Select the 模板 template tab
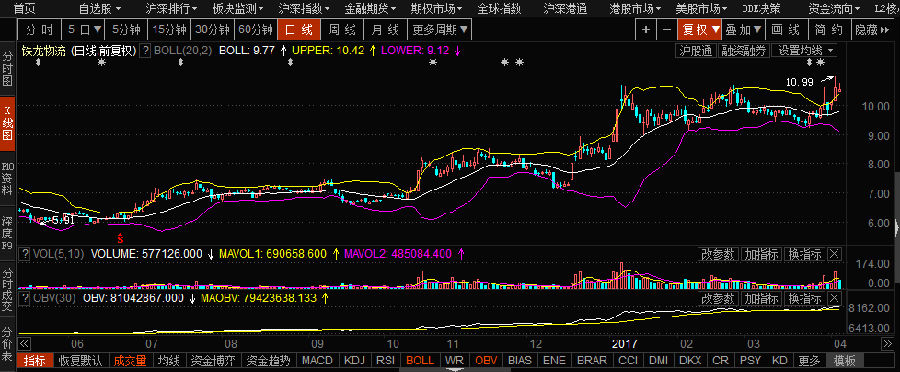 (845, 361)
